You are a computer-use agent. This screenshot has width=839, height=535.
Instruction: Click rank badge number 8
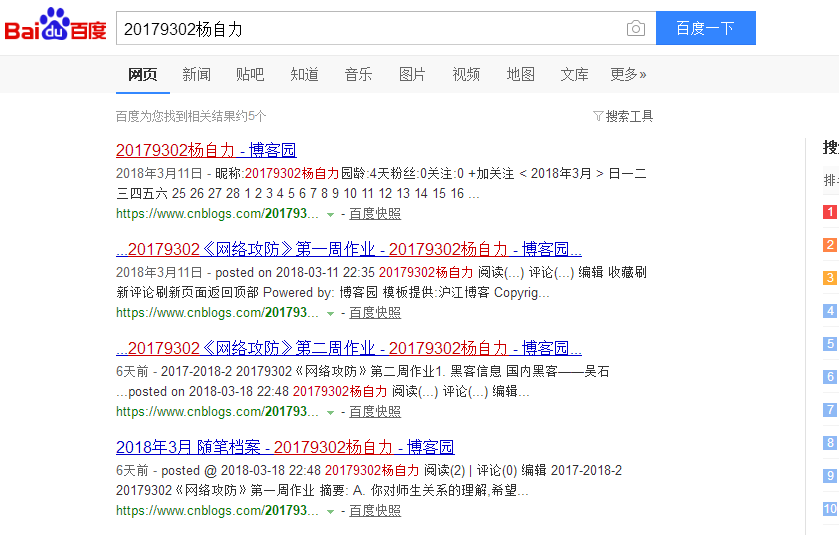(x=830, y=442)
